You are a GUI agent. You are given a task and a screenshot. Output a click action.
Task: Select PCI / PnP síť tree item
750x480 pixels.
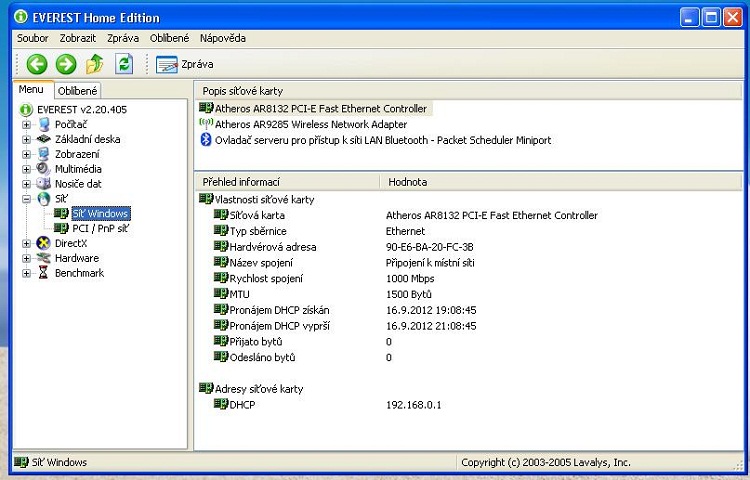point(100,228)
